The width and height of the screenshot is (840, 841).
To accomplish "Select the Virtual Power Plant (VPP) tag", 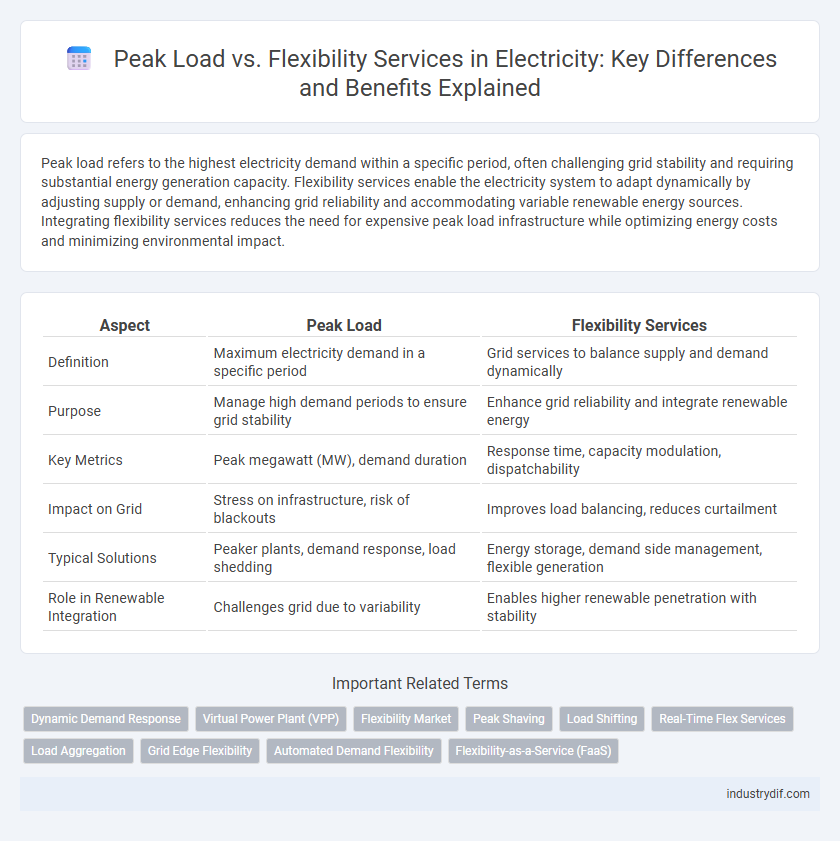I will tap(270, 718).
